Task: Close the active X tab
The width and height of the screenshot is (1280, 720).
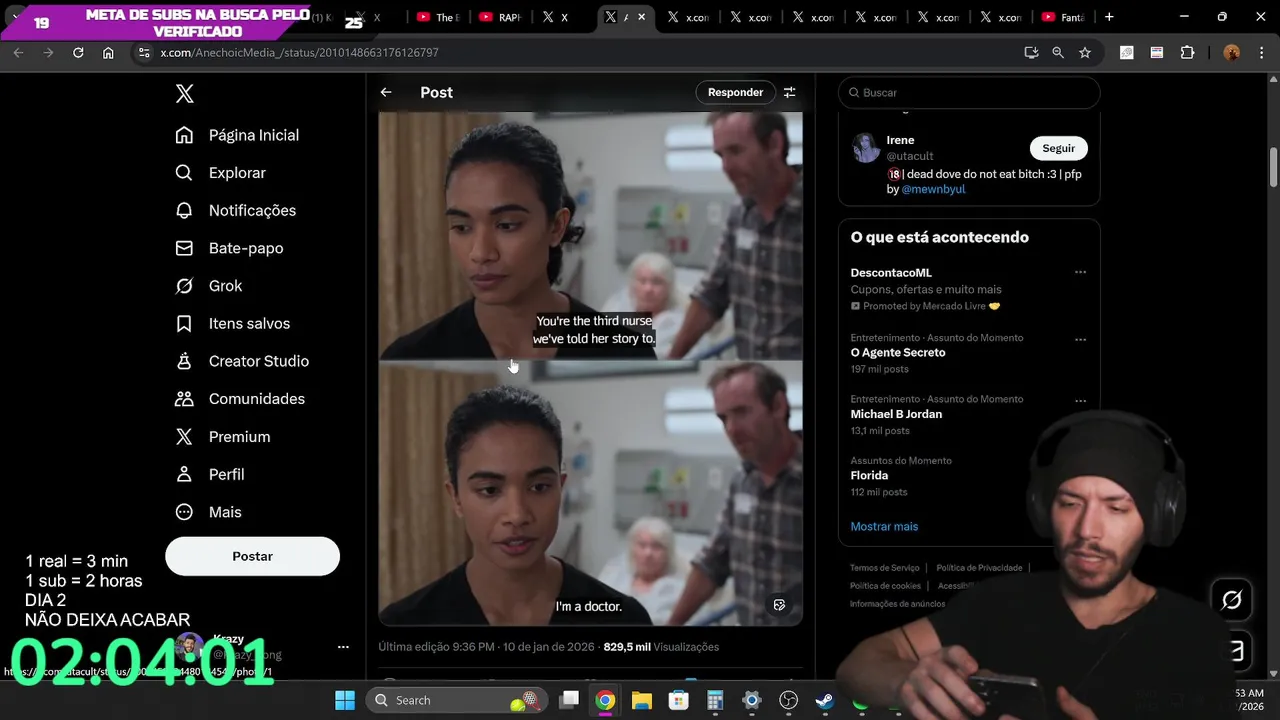Action: 642,17
